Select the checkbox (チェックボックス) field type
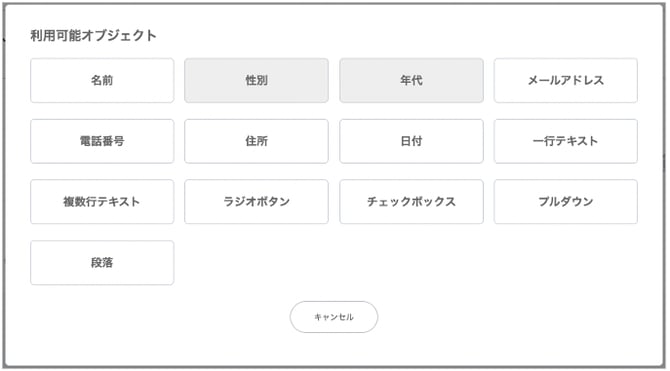Viewport: 670px width, 371px height. [x=411, y=202]
